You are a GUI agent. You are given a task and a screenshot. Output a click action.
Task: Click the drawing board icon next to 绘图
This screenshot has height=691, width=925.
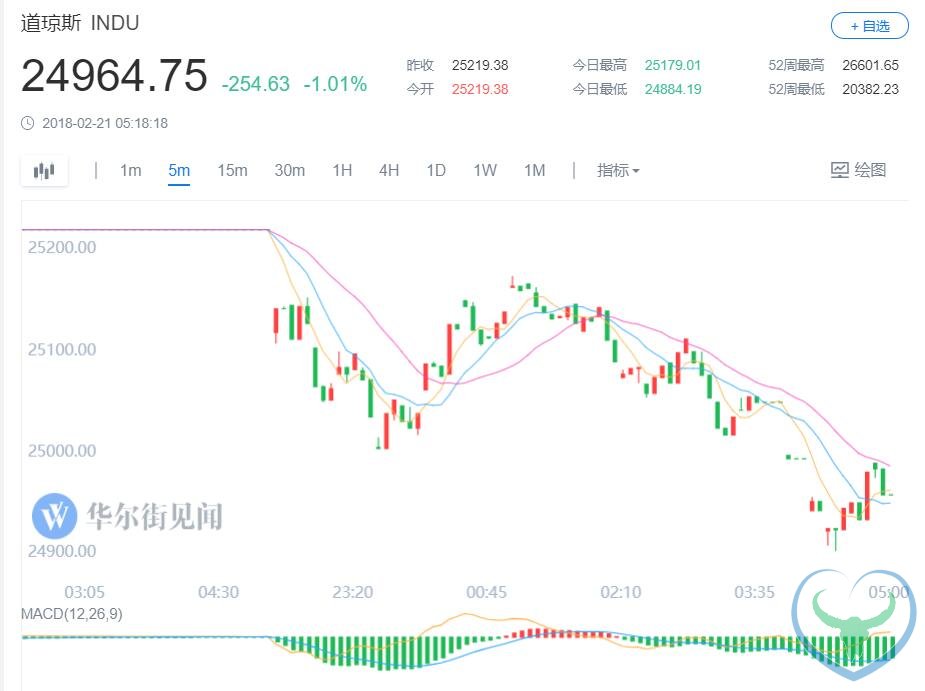point(839,171)
